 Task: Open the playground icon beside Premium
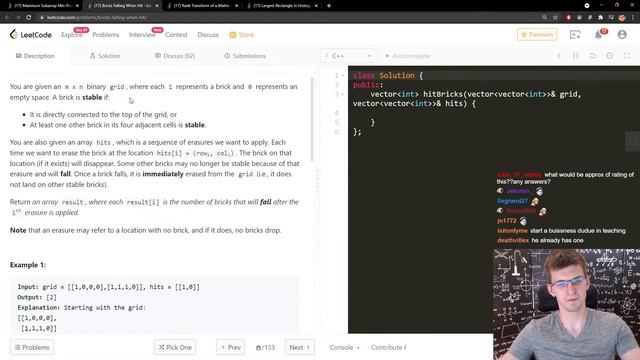575,35
